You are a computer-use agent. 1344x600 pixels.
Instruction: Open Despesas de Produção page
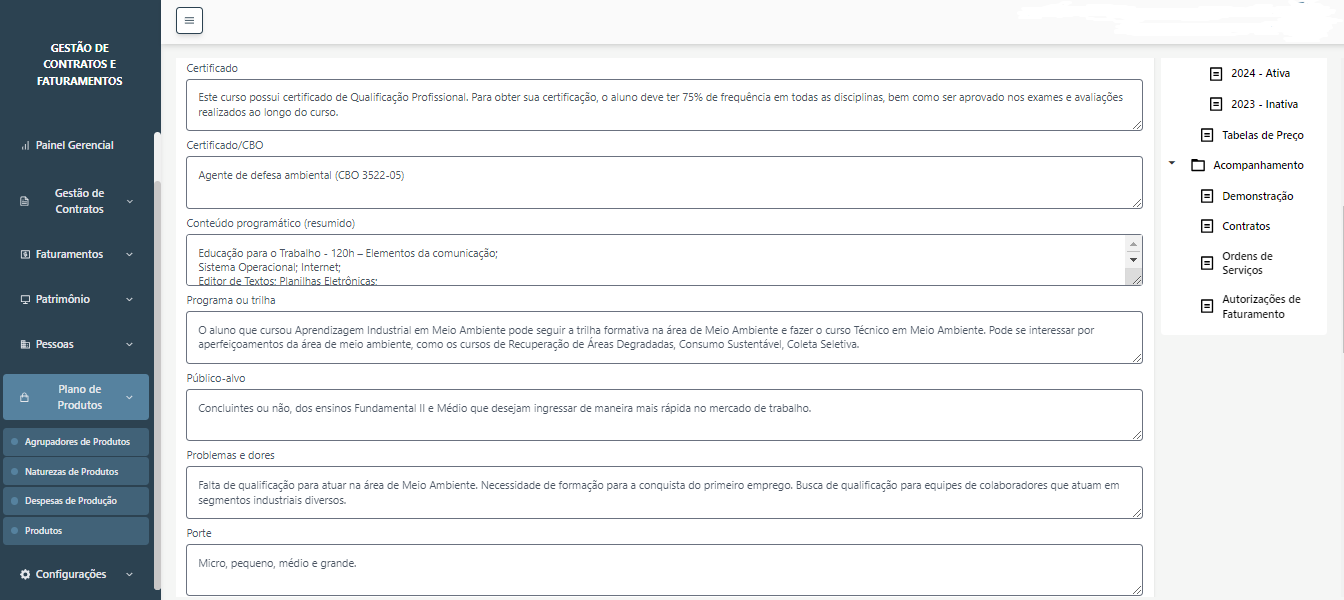tap(70, 501)
